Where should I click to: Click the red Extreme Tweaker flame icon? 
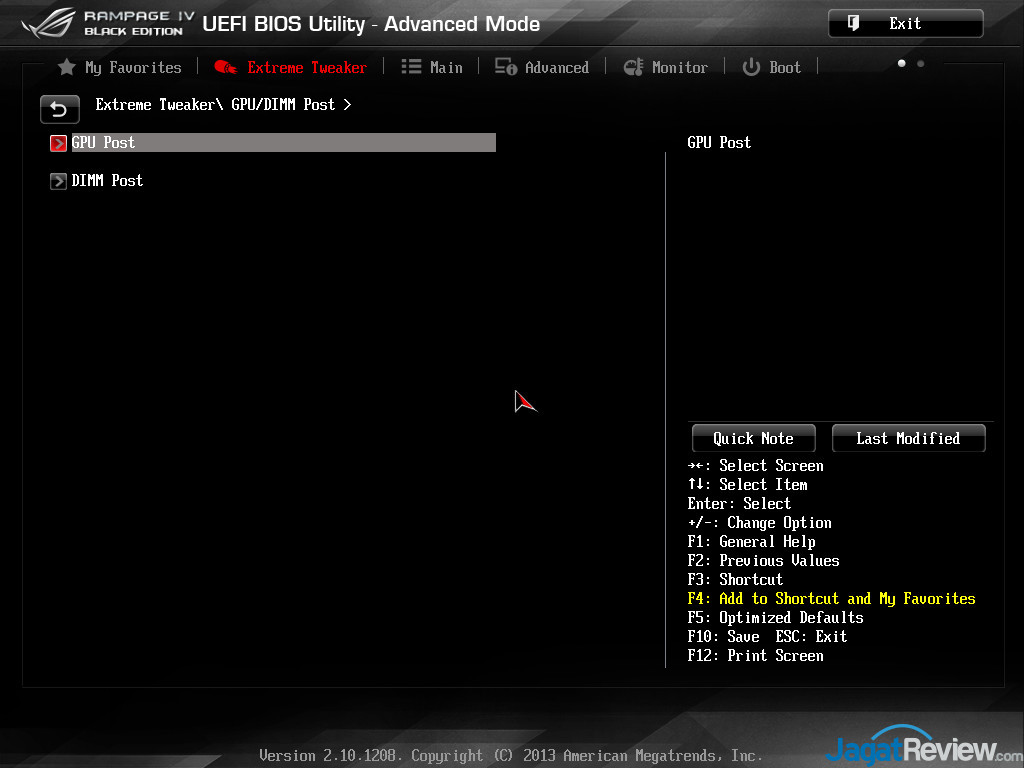pyautogui.click(x=225, y=67)
